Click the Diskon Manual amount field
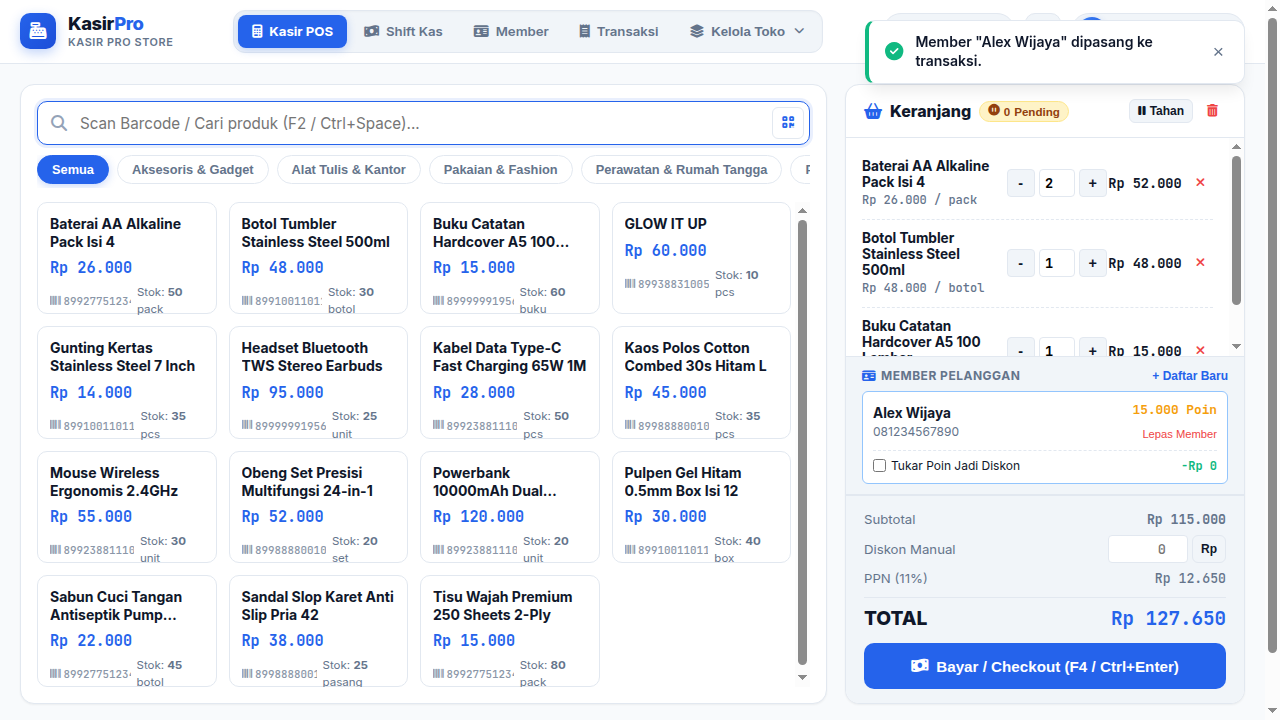 pos(1148,549)
